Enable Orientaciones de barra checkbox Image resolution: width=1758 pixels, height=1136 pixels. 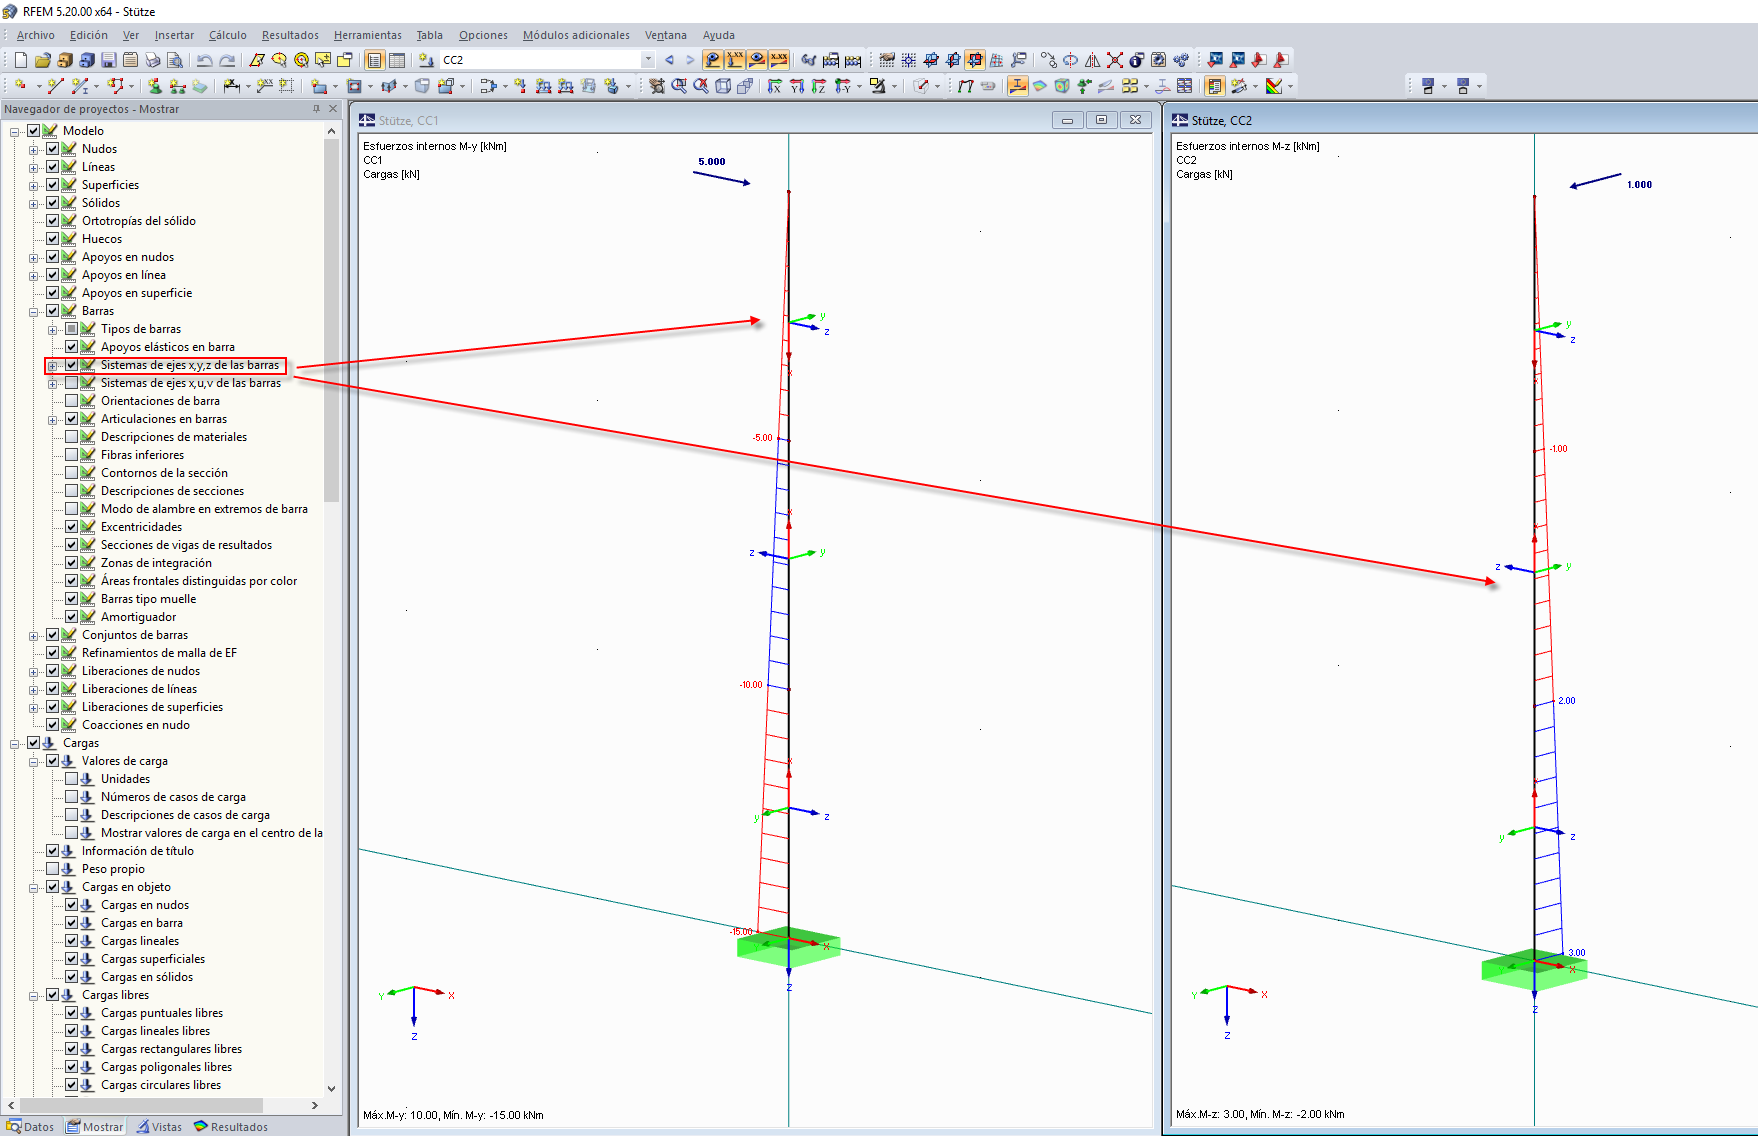coord(72,401)
